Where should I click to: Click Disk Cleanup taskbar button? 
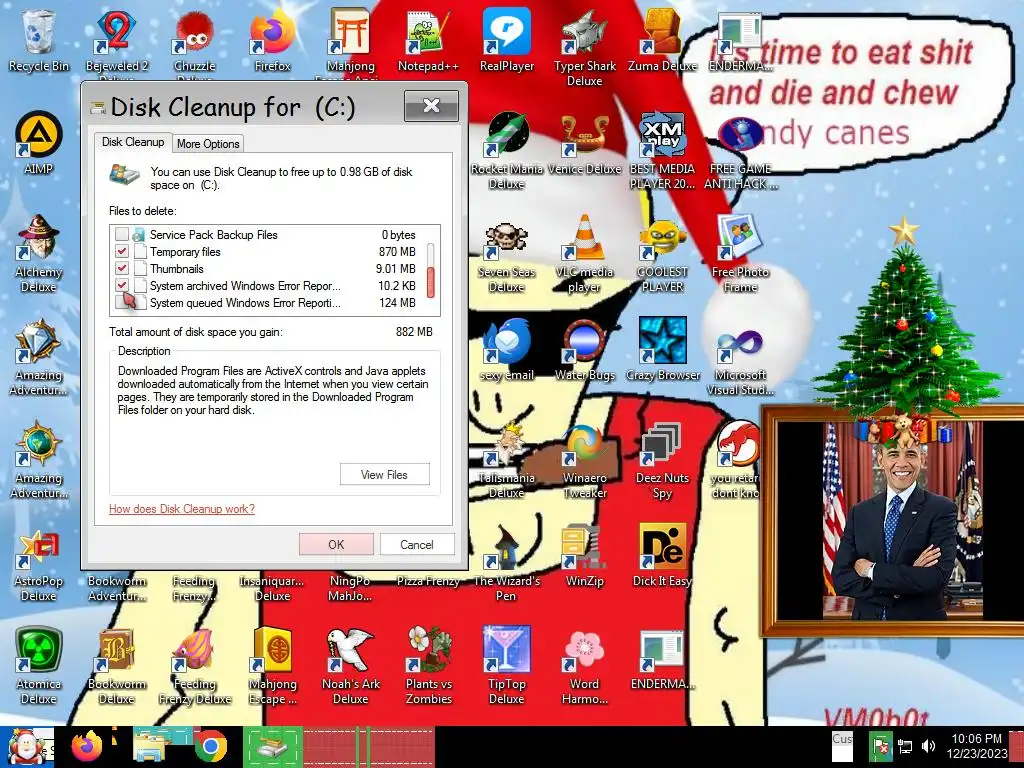[272, 747]
